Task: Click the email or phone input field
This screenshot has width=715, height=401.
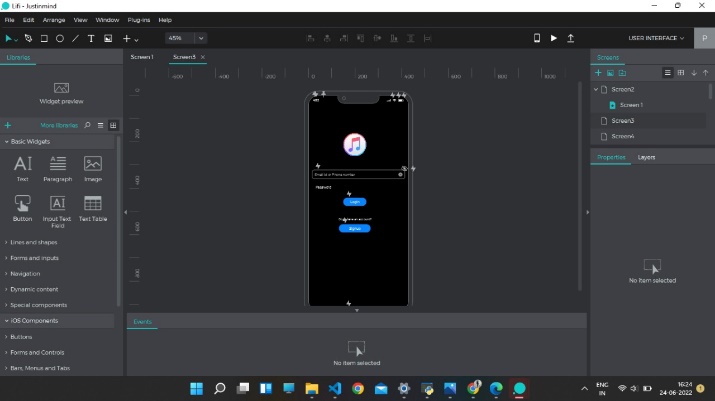Action: [x=358, y=174]
